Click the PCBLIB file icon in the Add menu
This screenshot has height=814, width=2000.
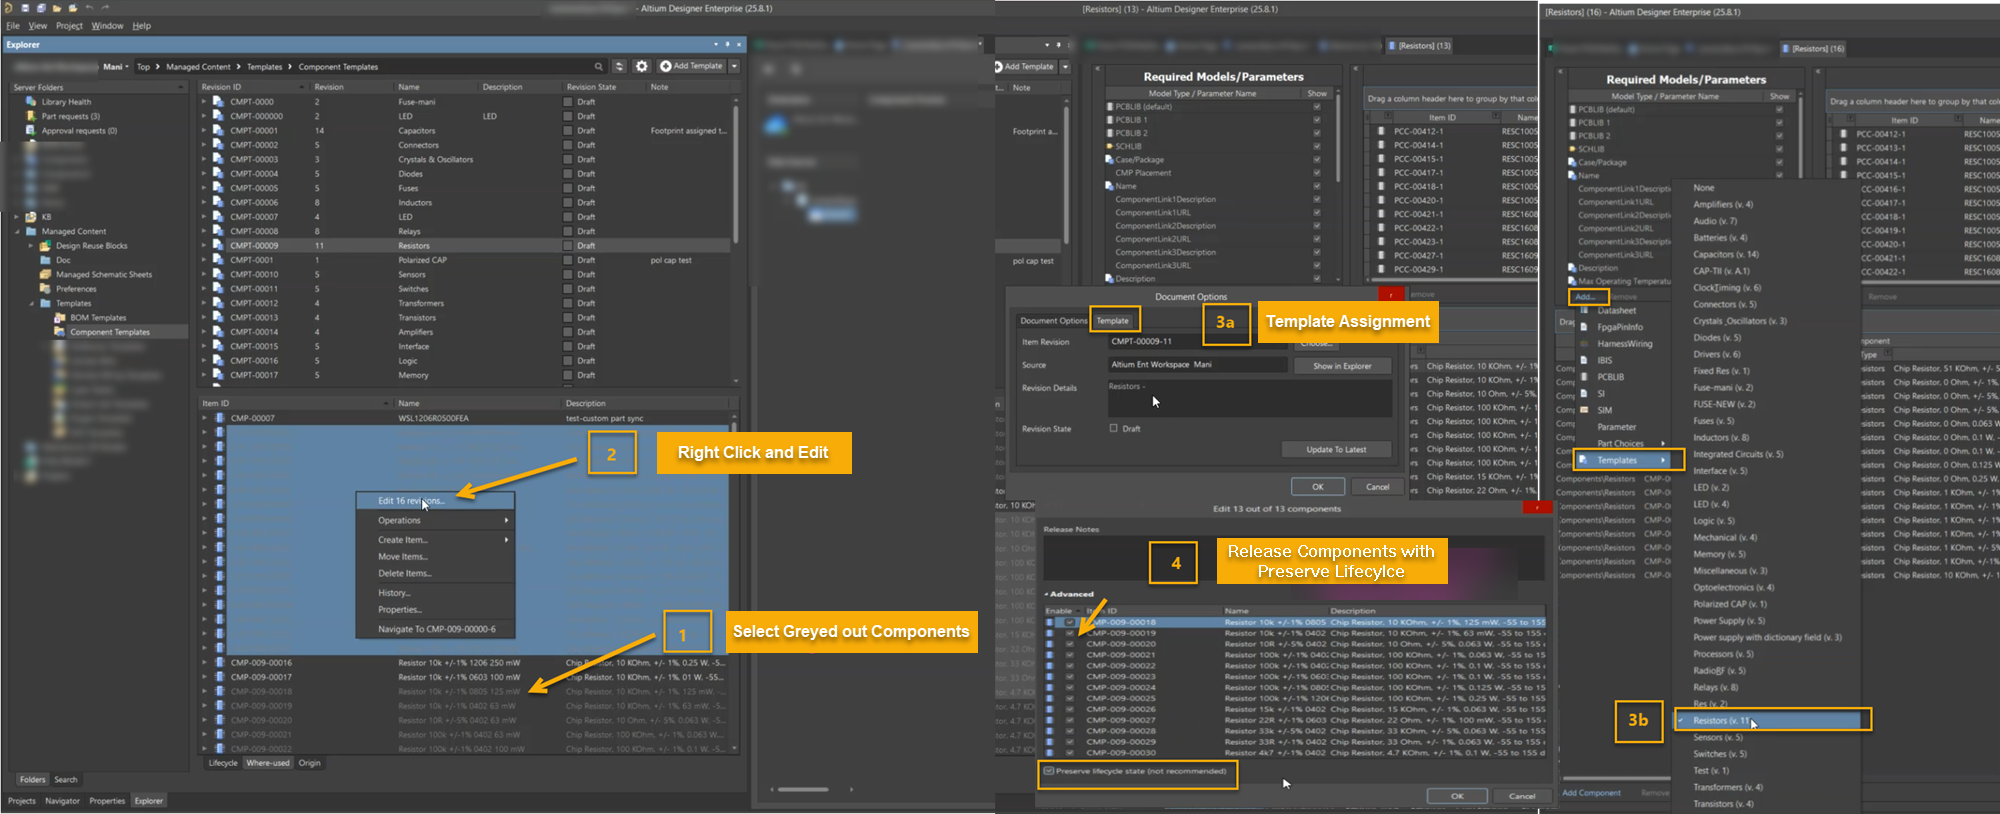[1584, 377]
